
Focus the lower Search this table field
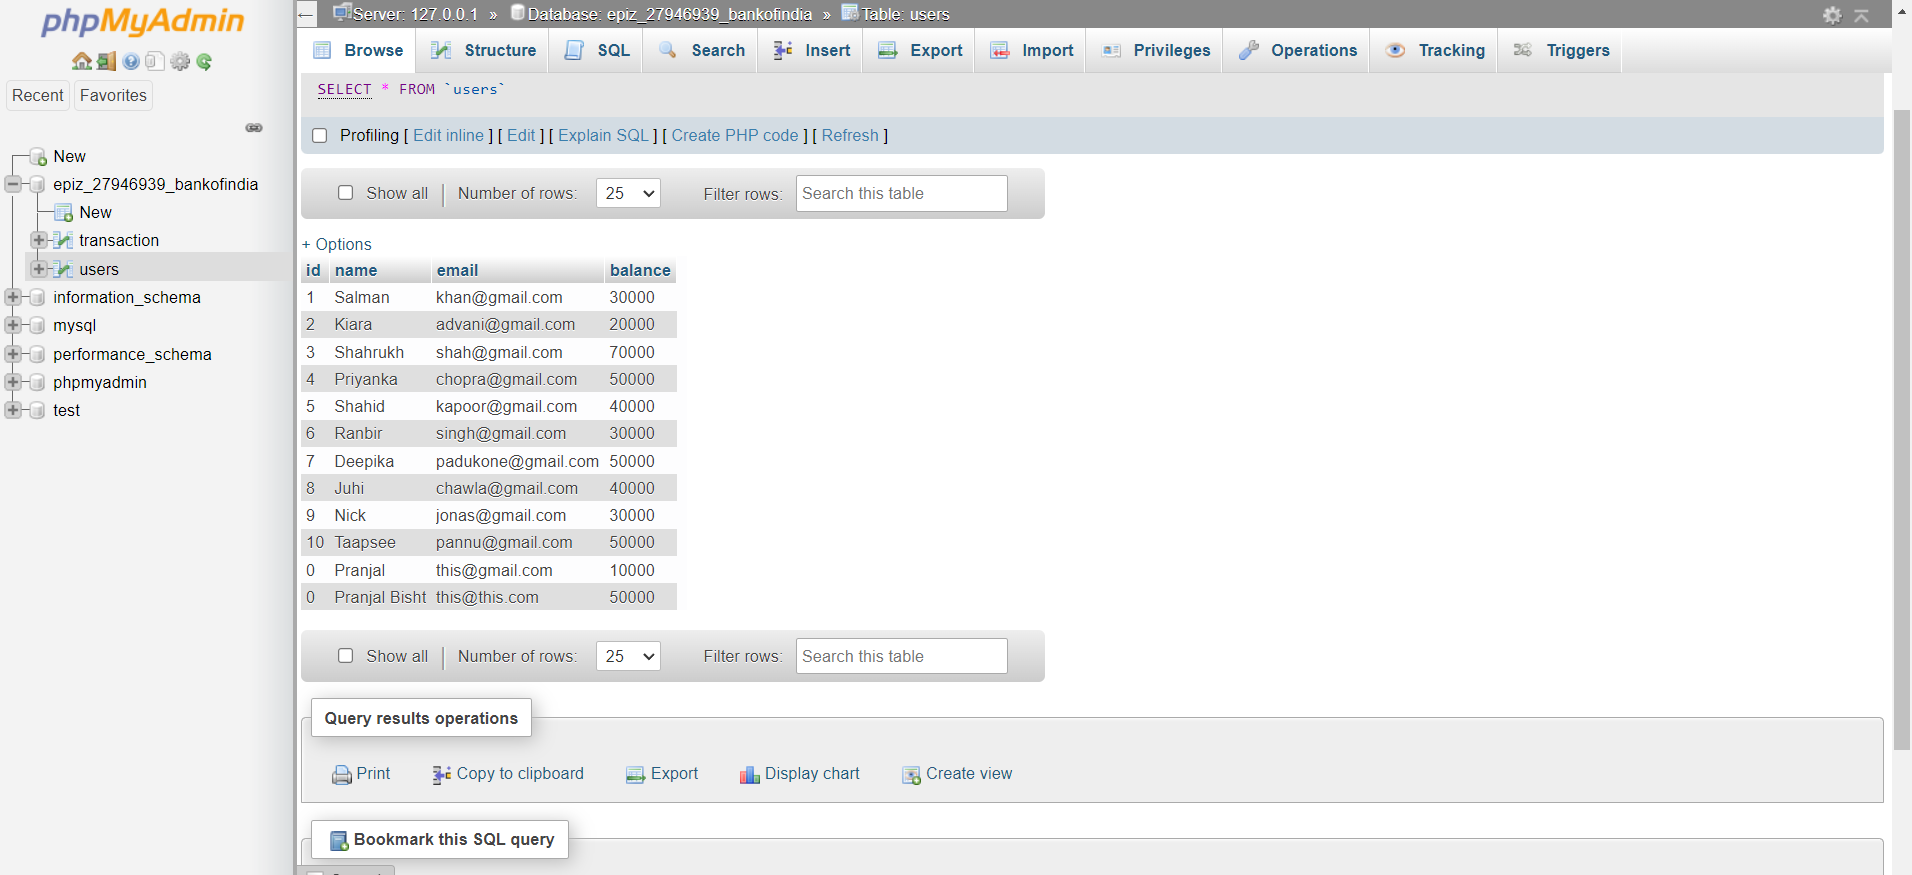[x=902, y=656]
